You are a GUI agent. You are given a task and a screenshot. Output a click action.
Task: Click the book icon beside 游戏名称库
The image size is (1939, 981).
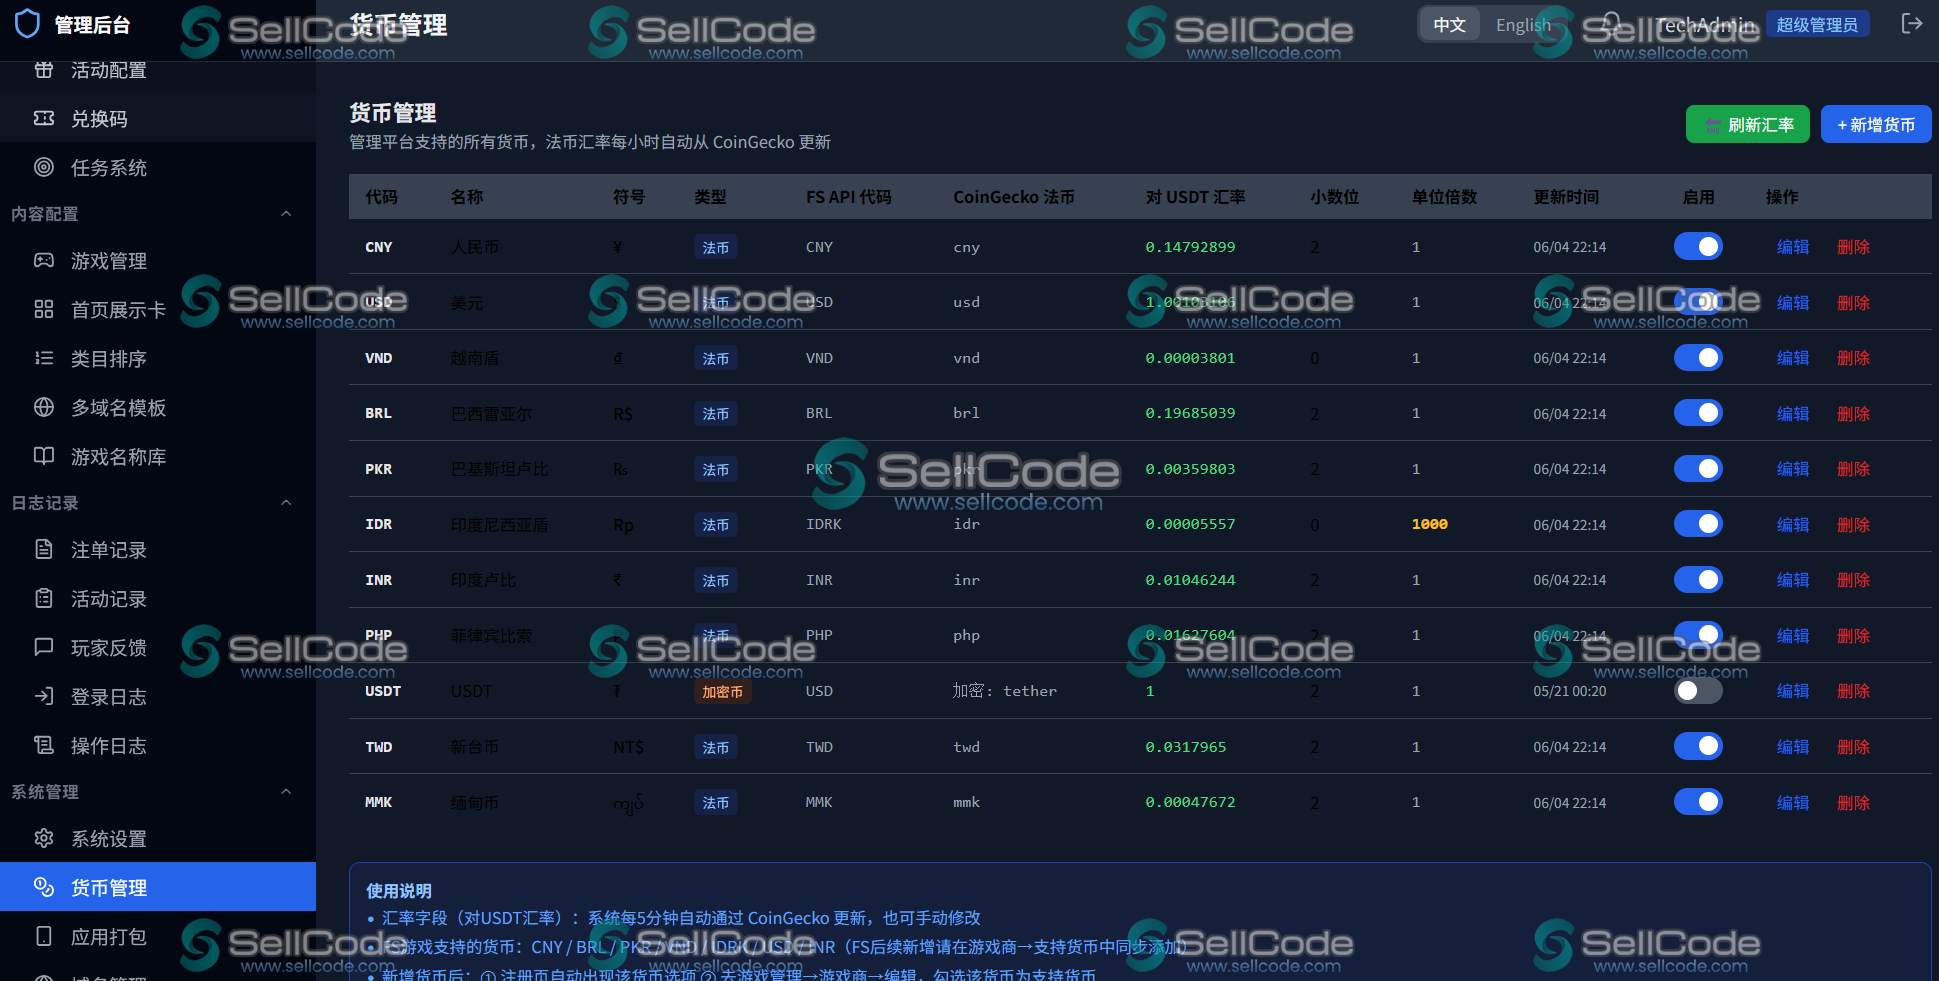(44, 456)
